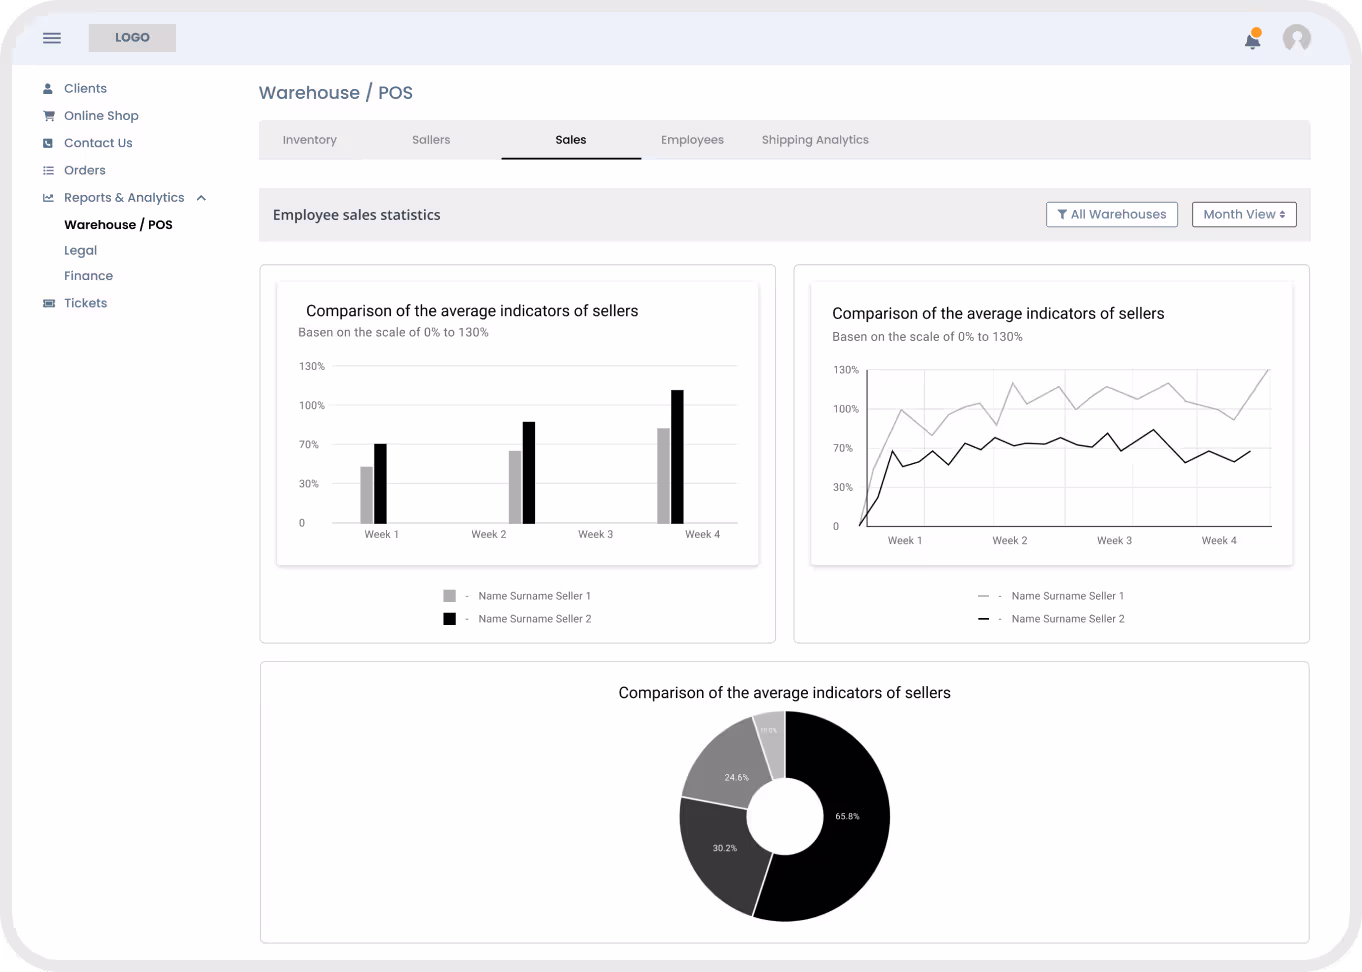Image resolution: width=1362 pixels, height=972 pixels.
Task: Open the hamburger menu icon
Action: [52, 38]
